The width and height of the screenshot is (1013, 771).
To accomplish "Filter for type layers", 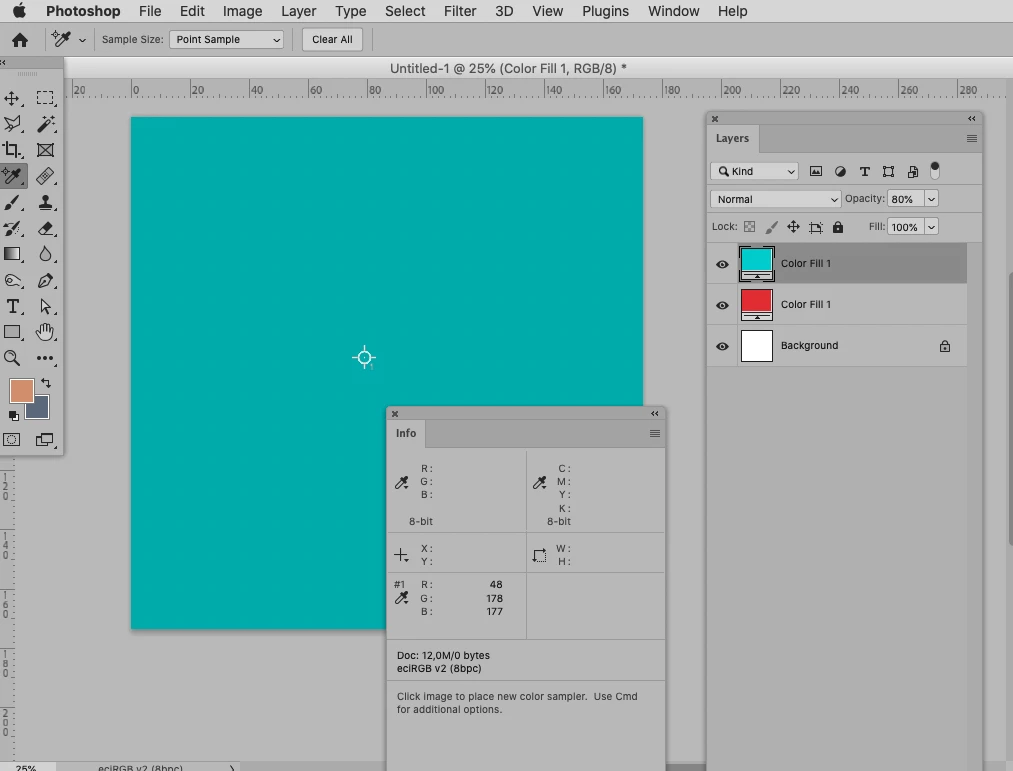I will [864, 171].
